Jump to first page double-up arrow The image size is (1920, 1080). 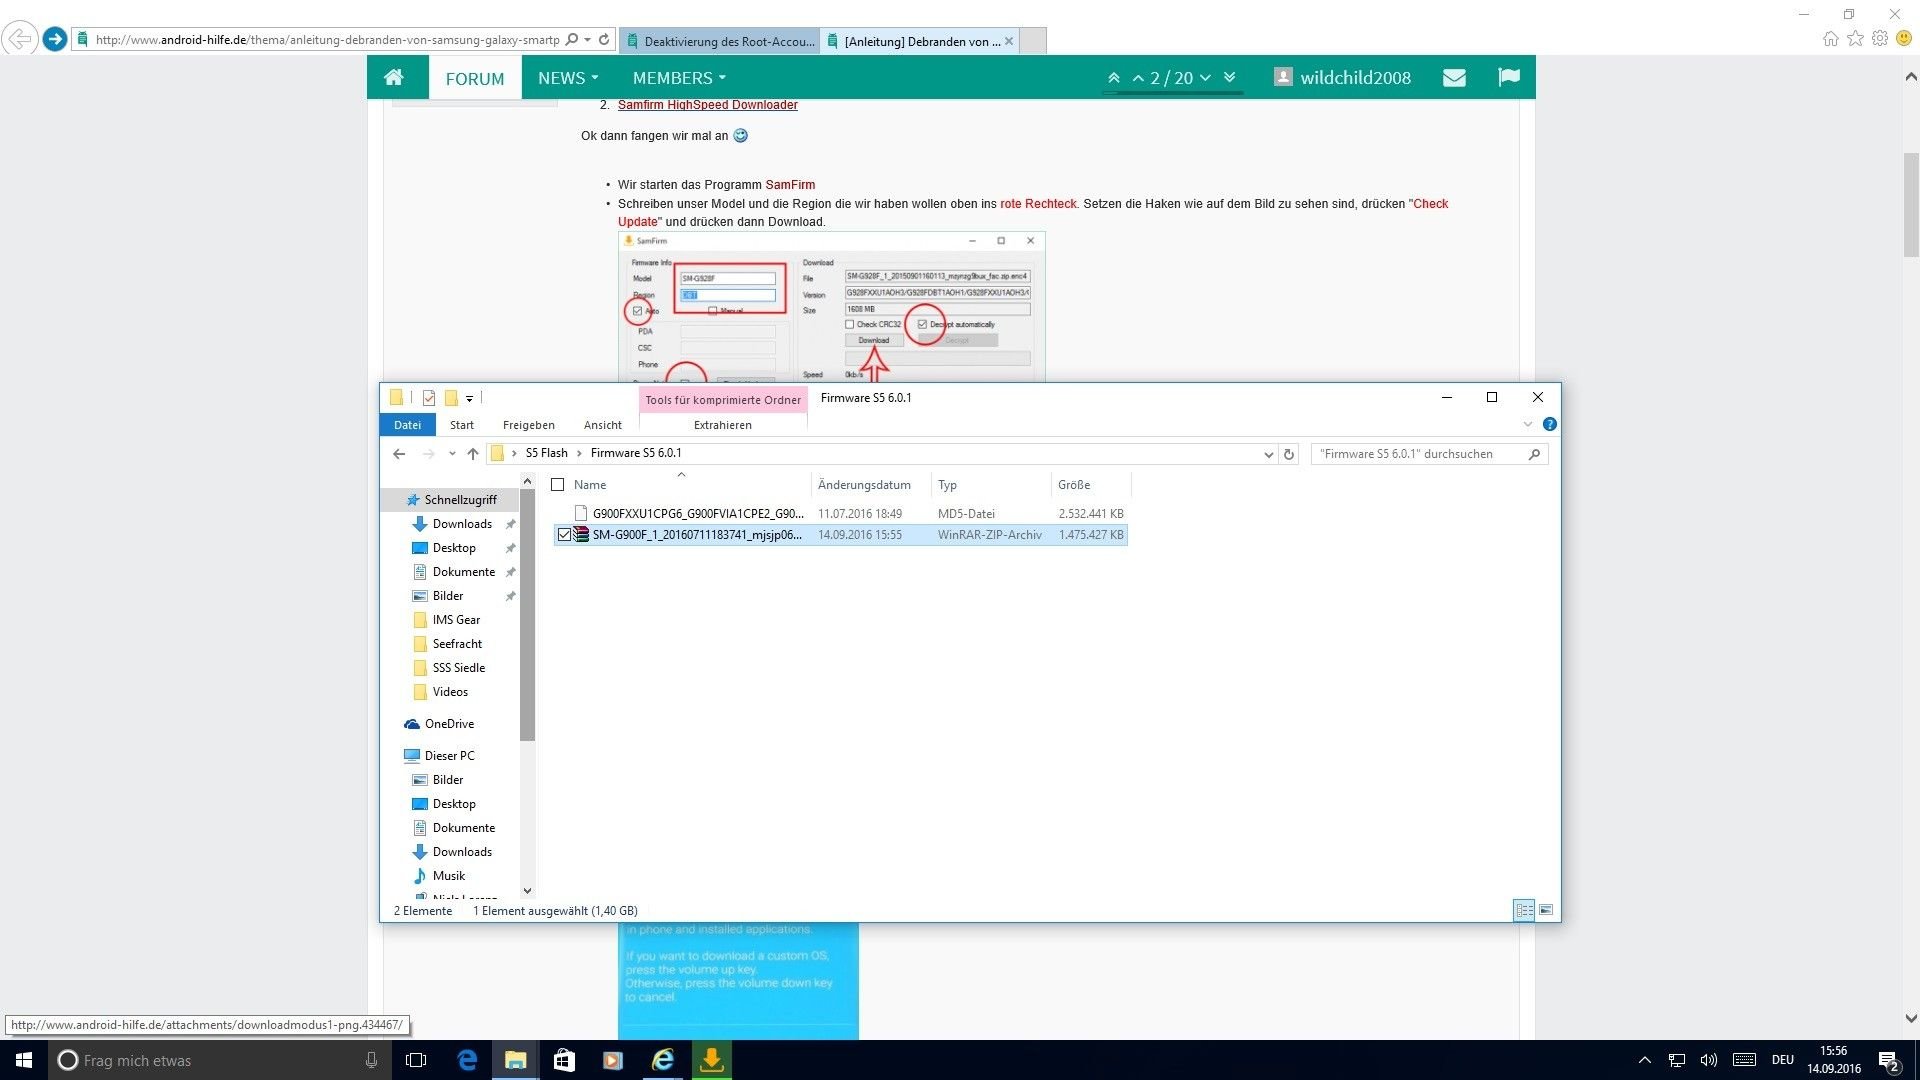click(x=1114, y=78)
